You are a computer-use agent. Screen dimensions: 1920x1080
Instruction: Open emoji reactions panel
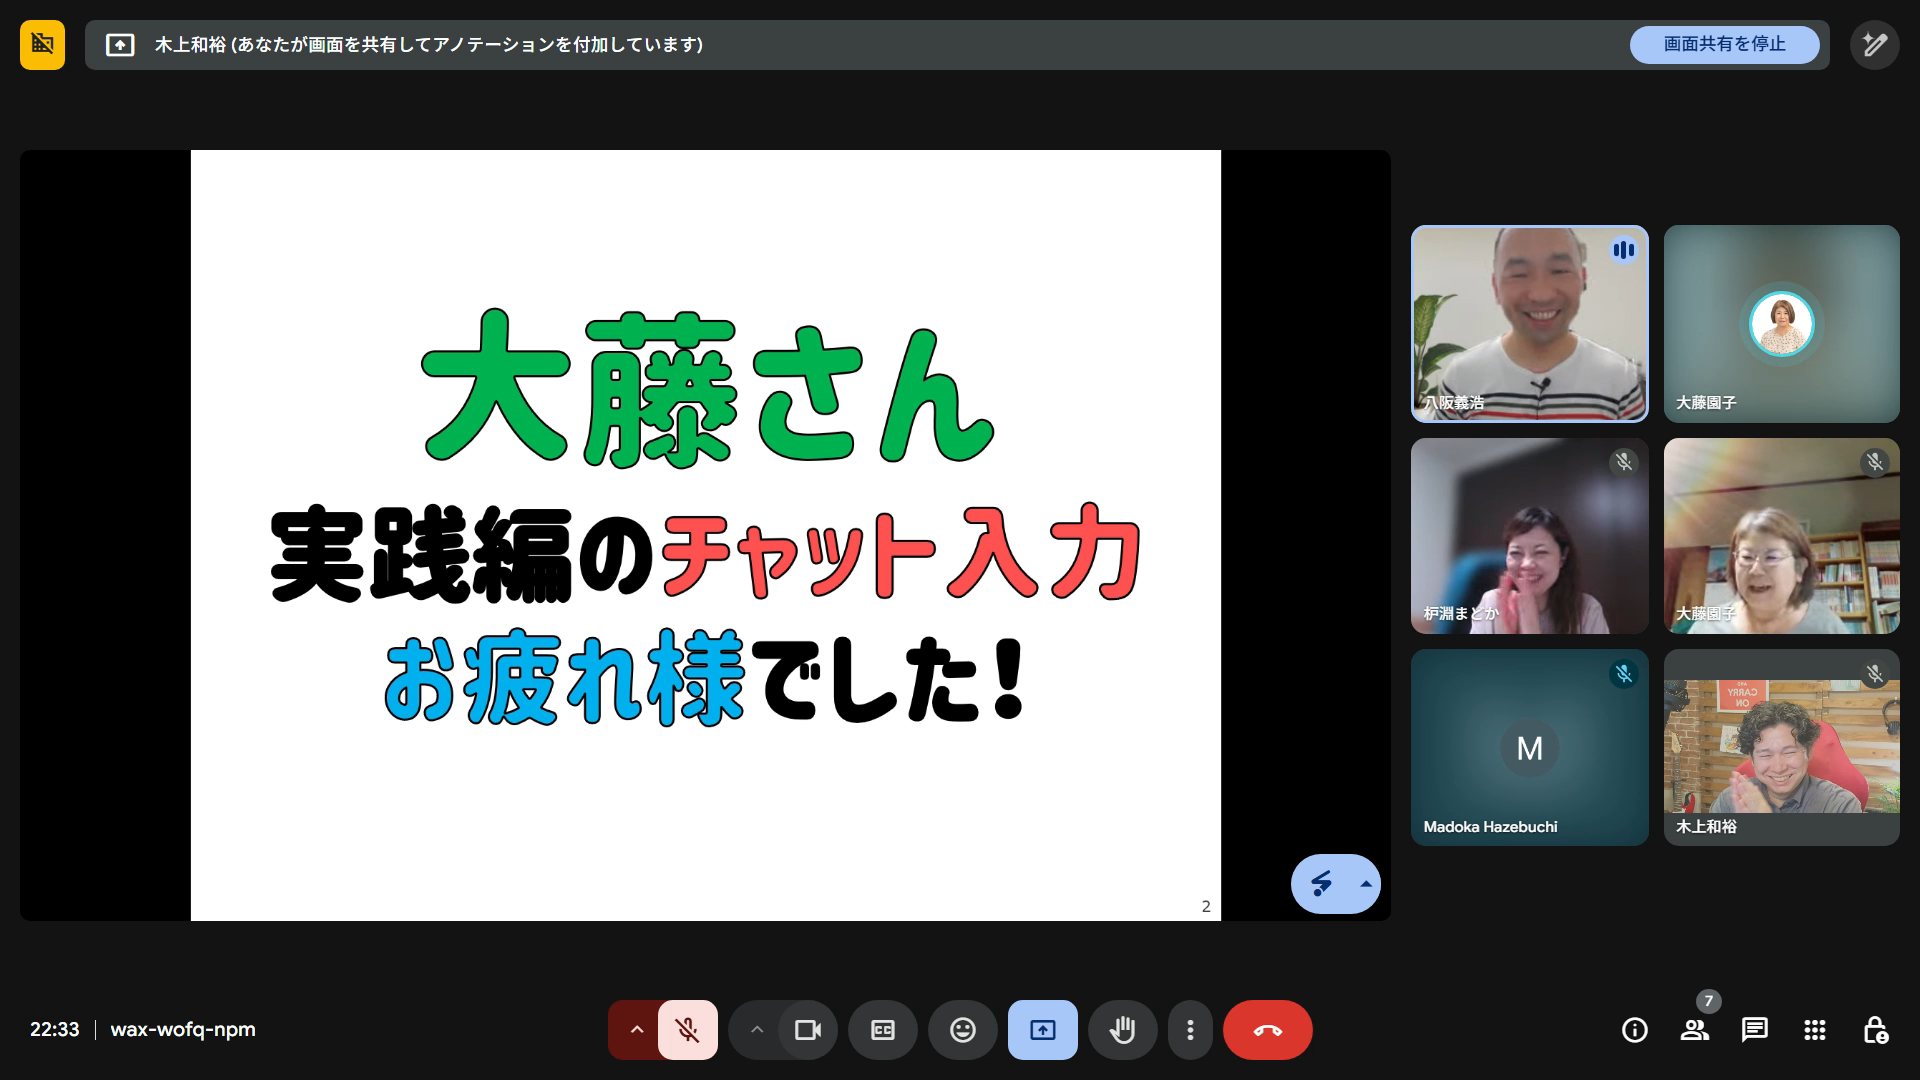tap(962, 1030)
